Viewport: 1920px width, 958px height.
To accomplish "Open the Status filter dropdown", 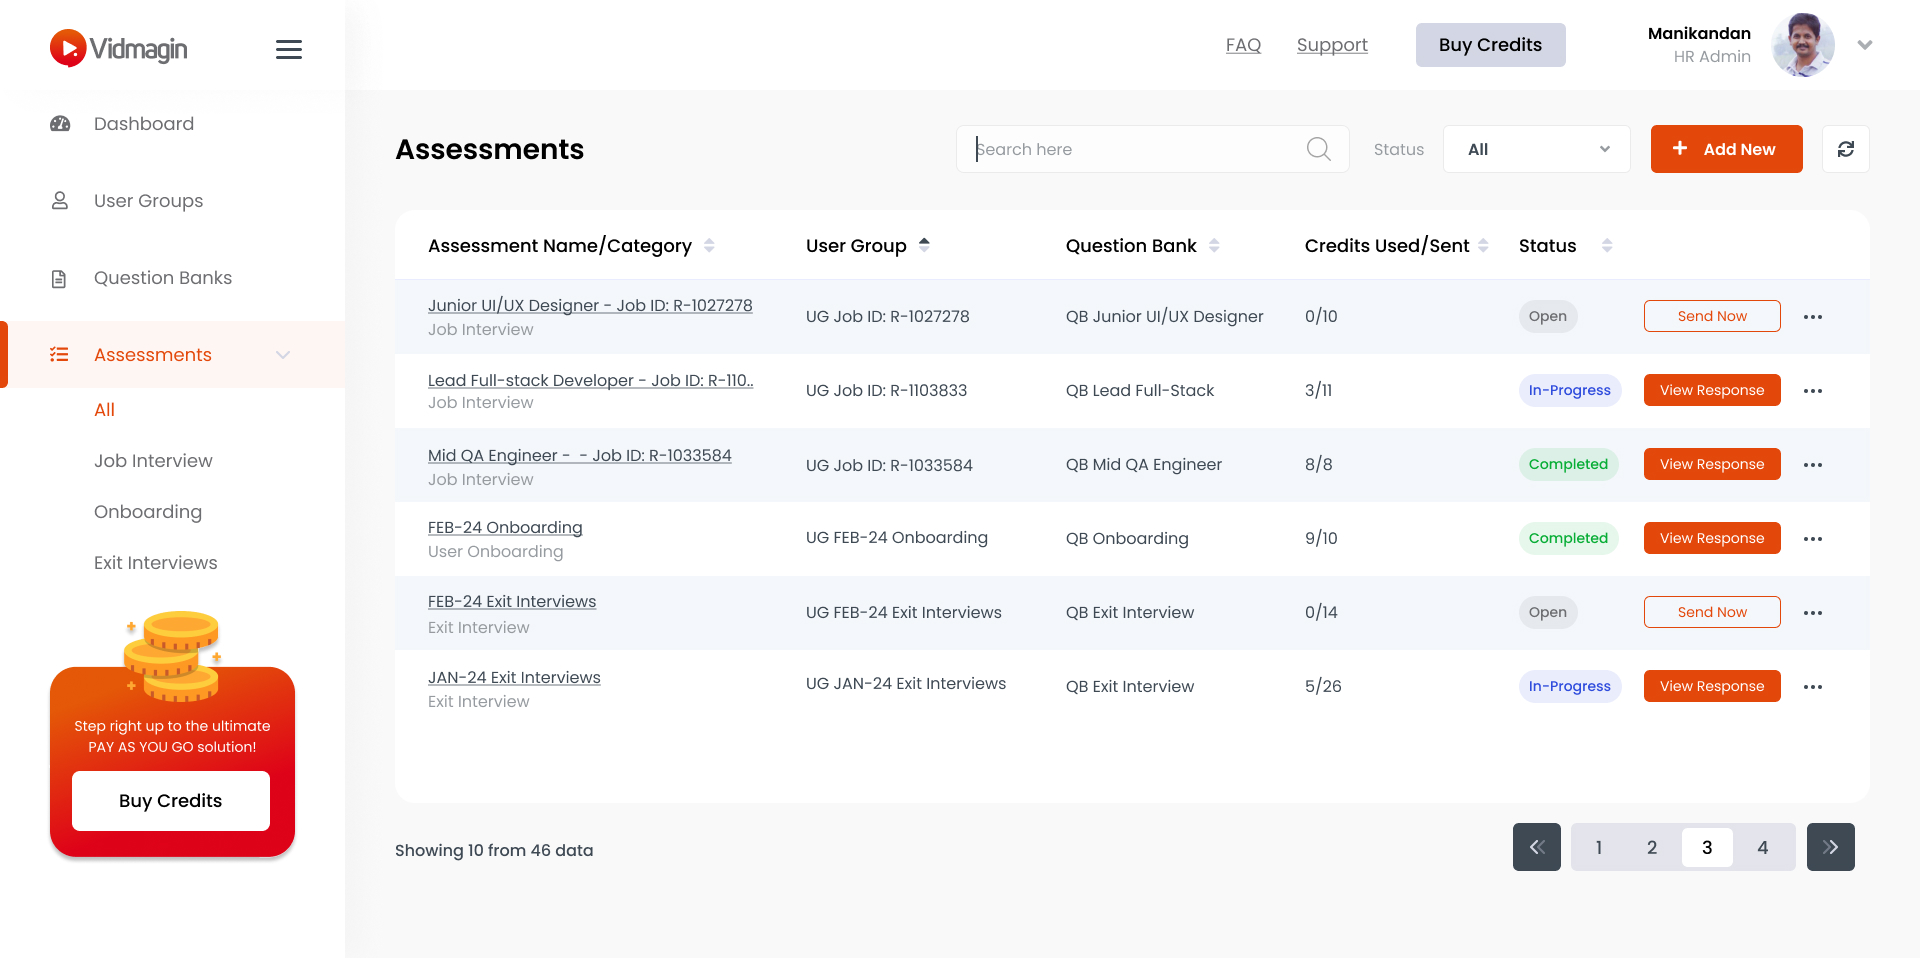I will pyautogui.click(x=1536, y=149).
